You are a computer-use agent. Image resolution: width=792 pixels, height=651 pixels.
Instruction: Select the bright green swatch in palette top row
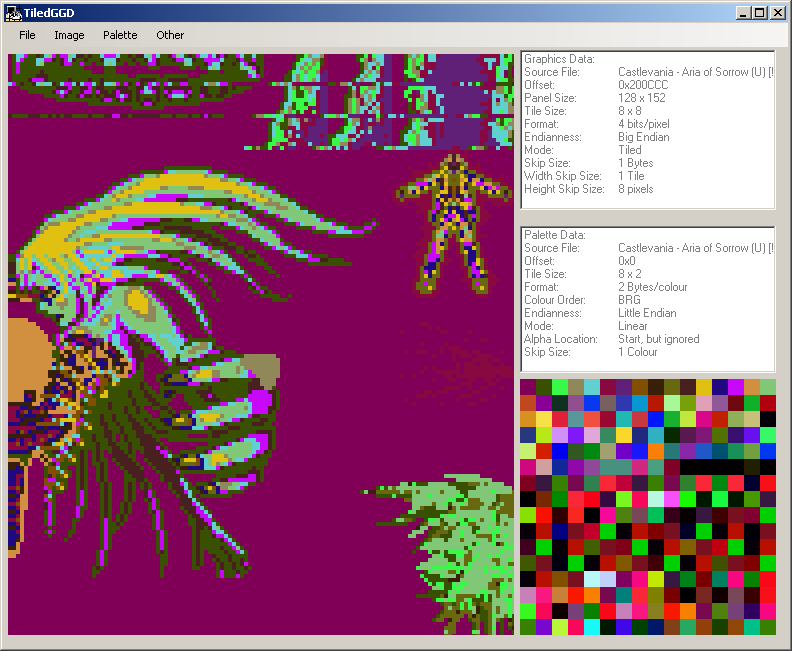[560, 387]
